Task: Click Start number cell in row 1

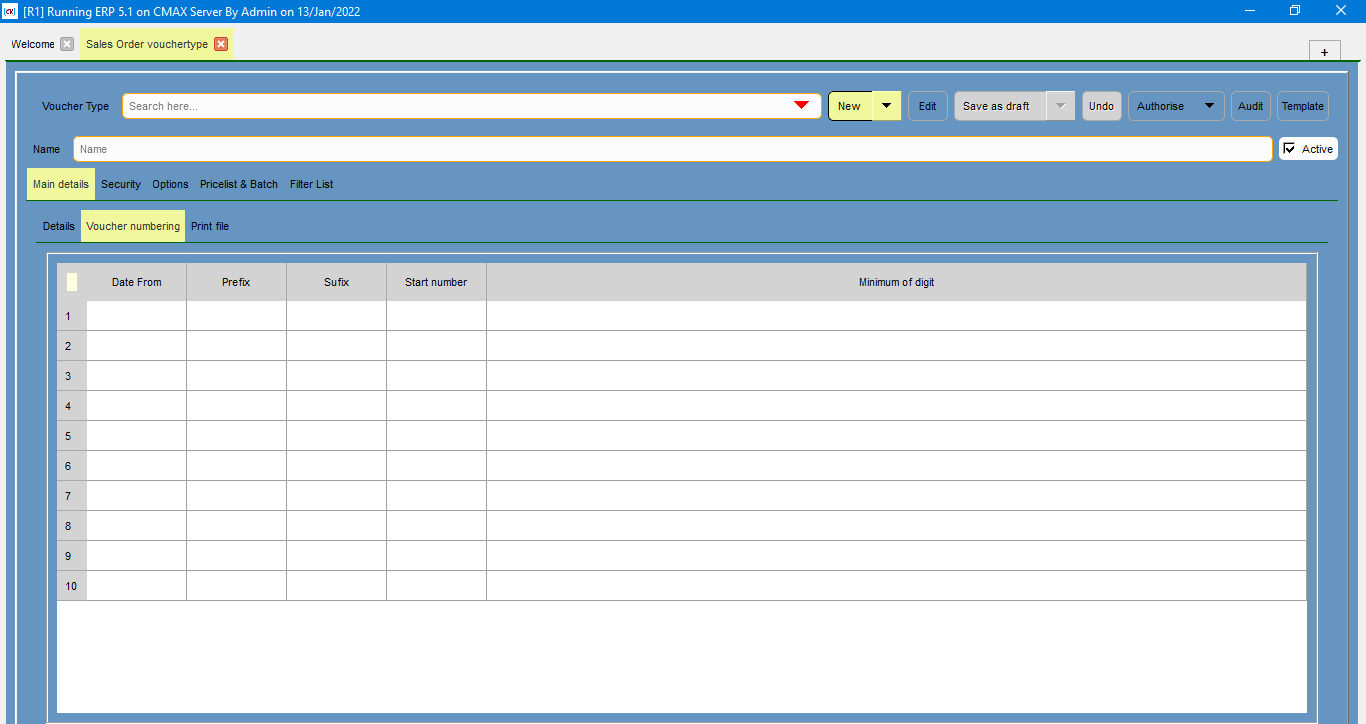Action: pyautogui.click(x=436, y=316)
